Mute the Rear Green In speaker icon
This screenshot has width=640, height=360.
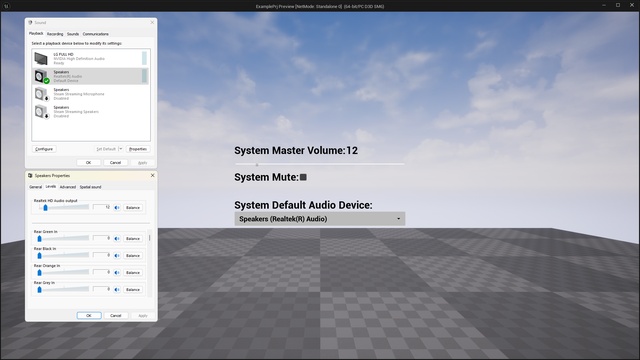pyautogui.click(x=117, y=238)
